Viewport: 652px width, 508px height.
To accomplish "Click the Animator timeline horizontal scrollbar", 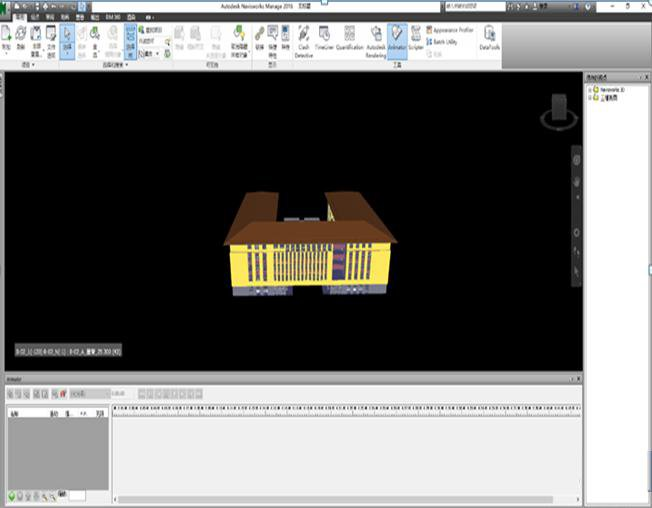I will (x=335, y=499).
